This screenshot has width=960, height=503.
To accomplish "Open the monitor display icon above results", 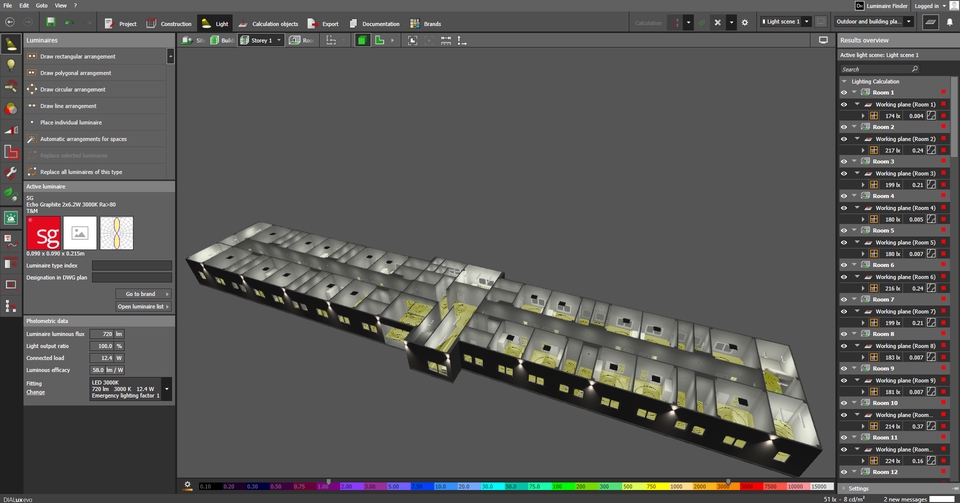I will (x=823, y=40).
